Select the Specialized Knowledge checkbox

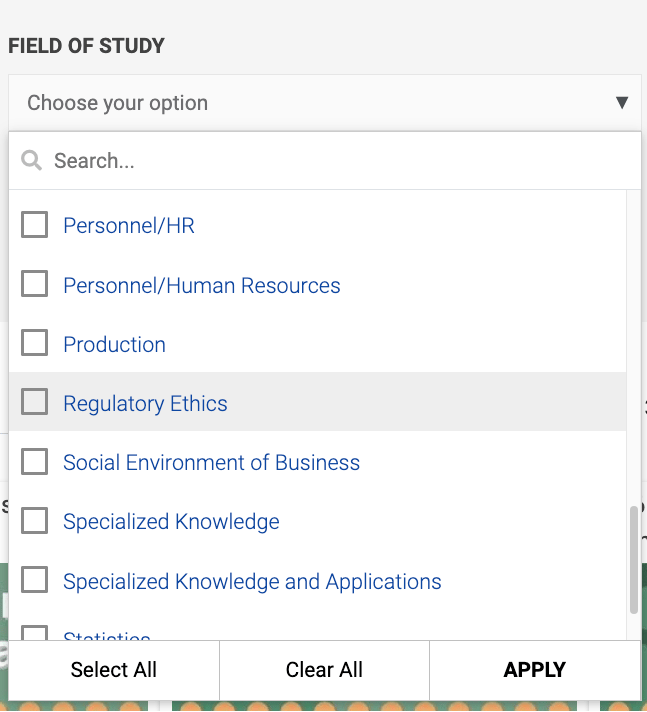pyautogui.click(x=35, y=521)
